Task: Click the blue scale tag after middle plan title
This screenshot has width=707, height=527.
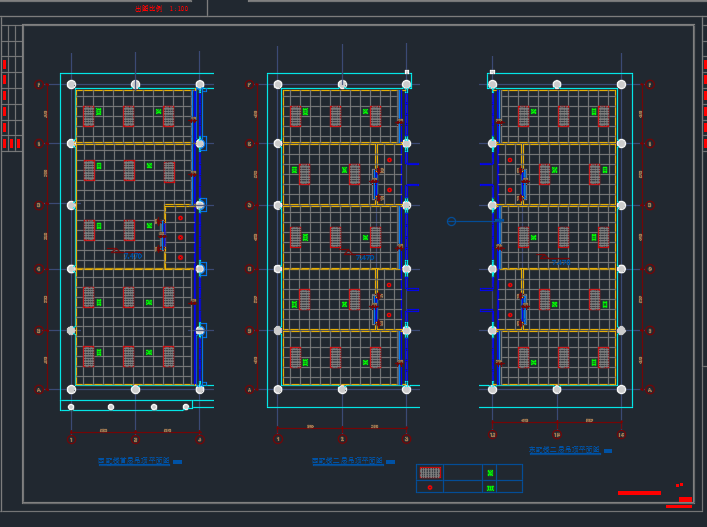Action: pos(390,462)
